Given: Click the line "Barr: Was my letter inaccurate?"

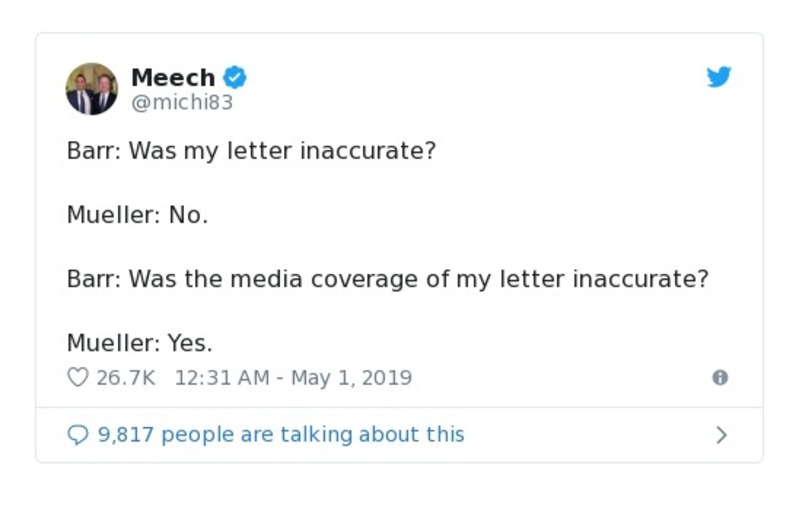Looking at the screenshot, I should point(251,153).
